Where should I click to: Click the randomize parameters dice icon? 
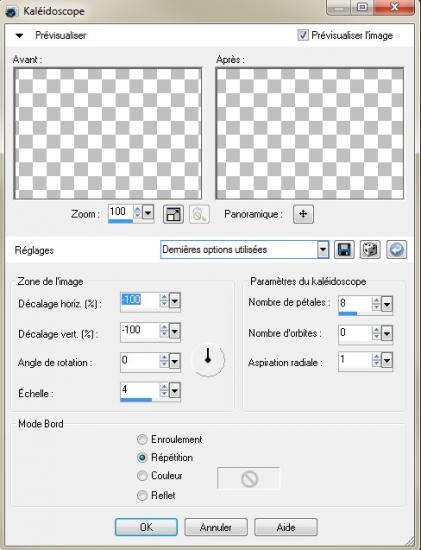tap(370, 250)
